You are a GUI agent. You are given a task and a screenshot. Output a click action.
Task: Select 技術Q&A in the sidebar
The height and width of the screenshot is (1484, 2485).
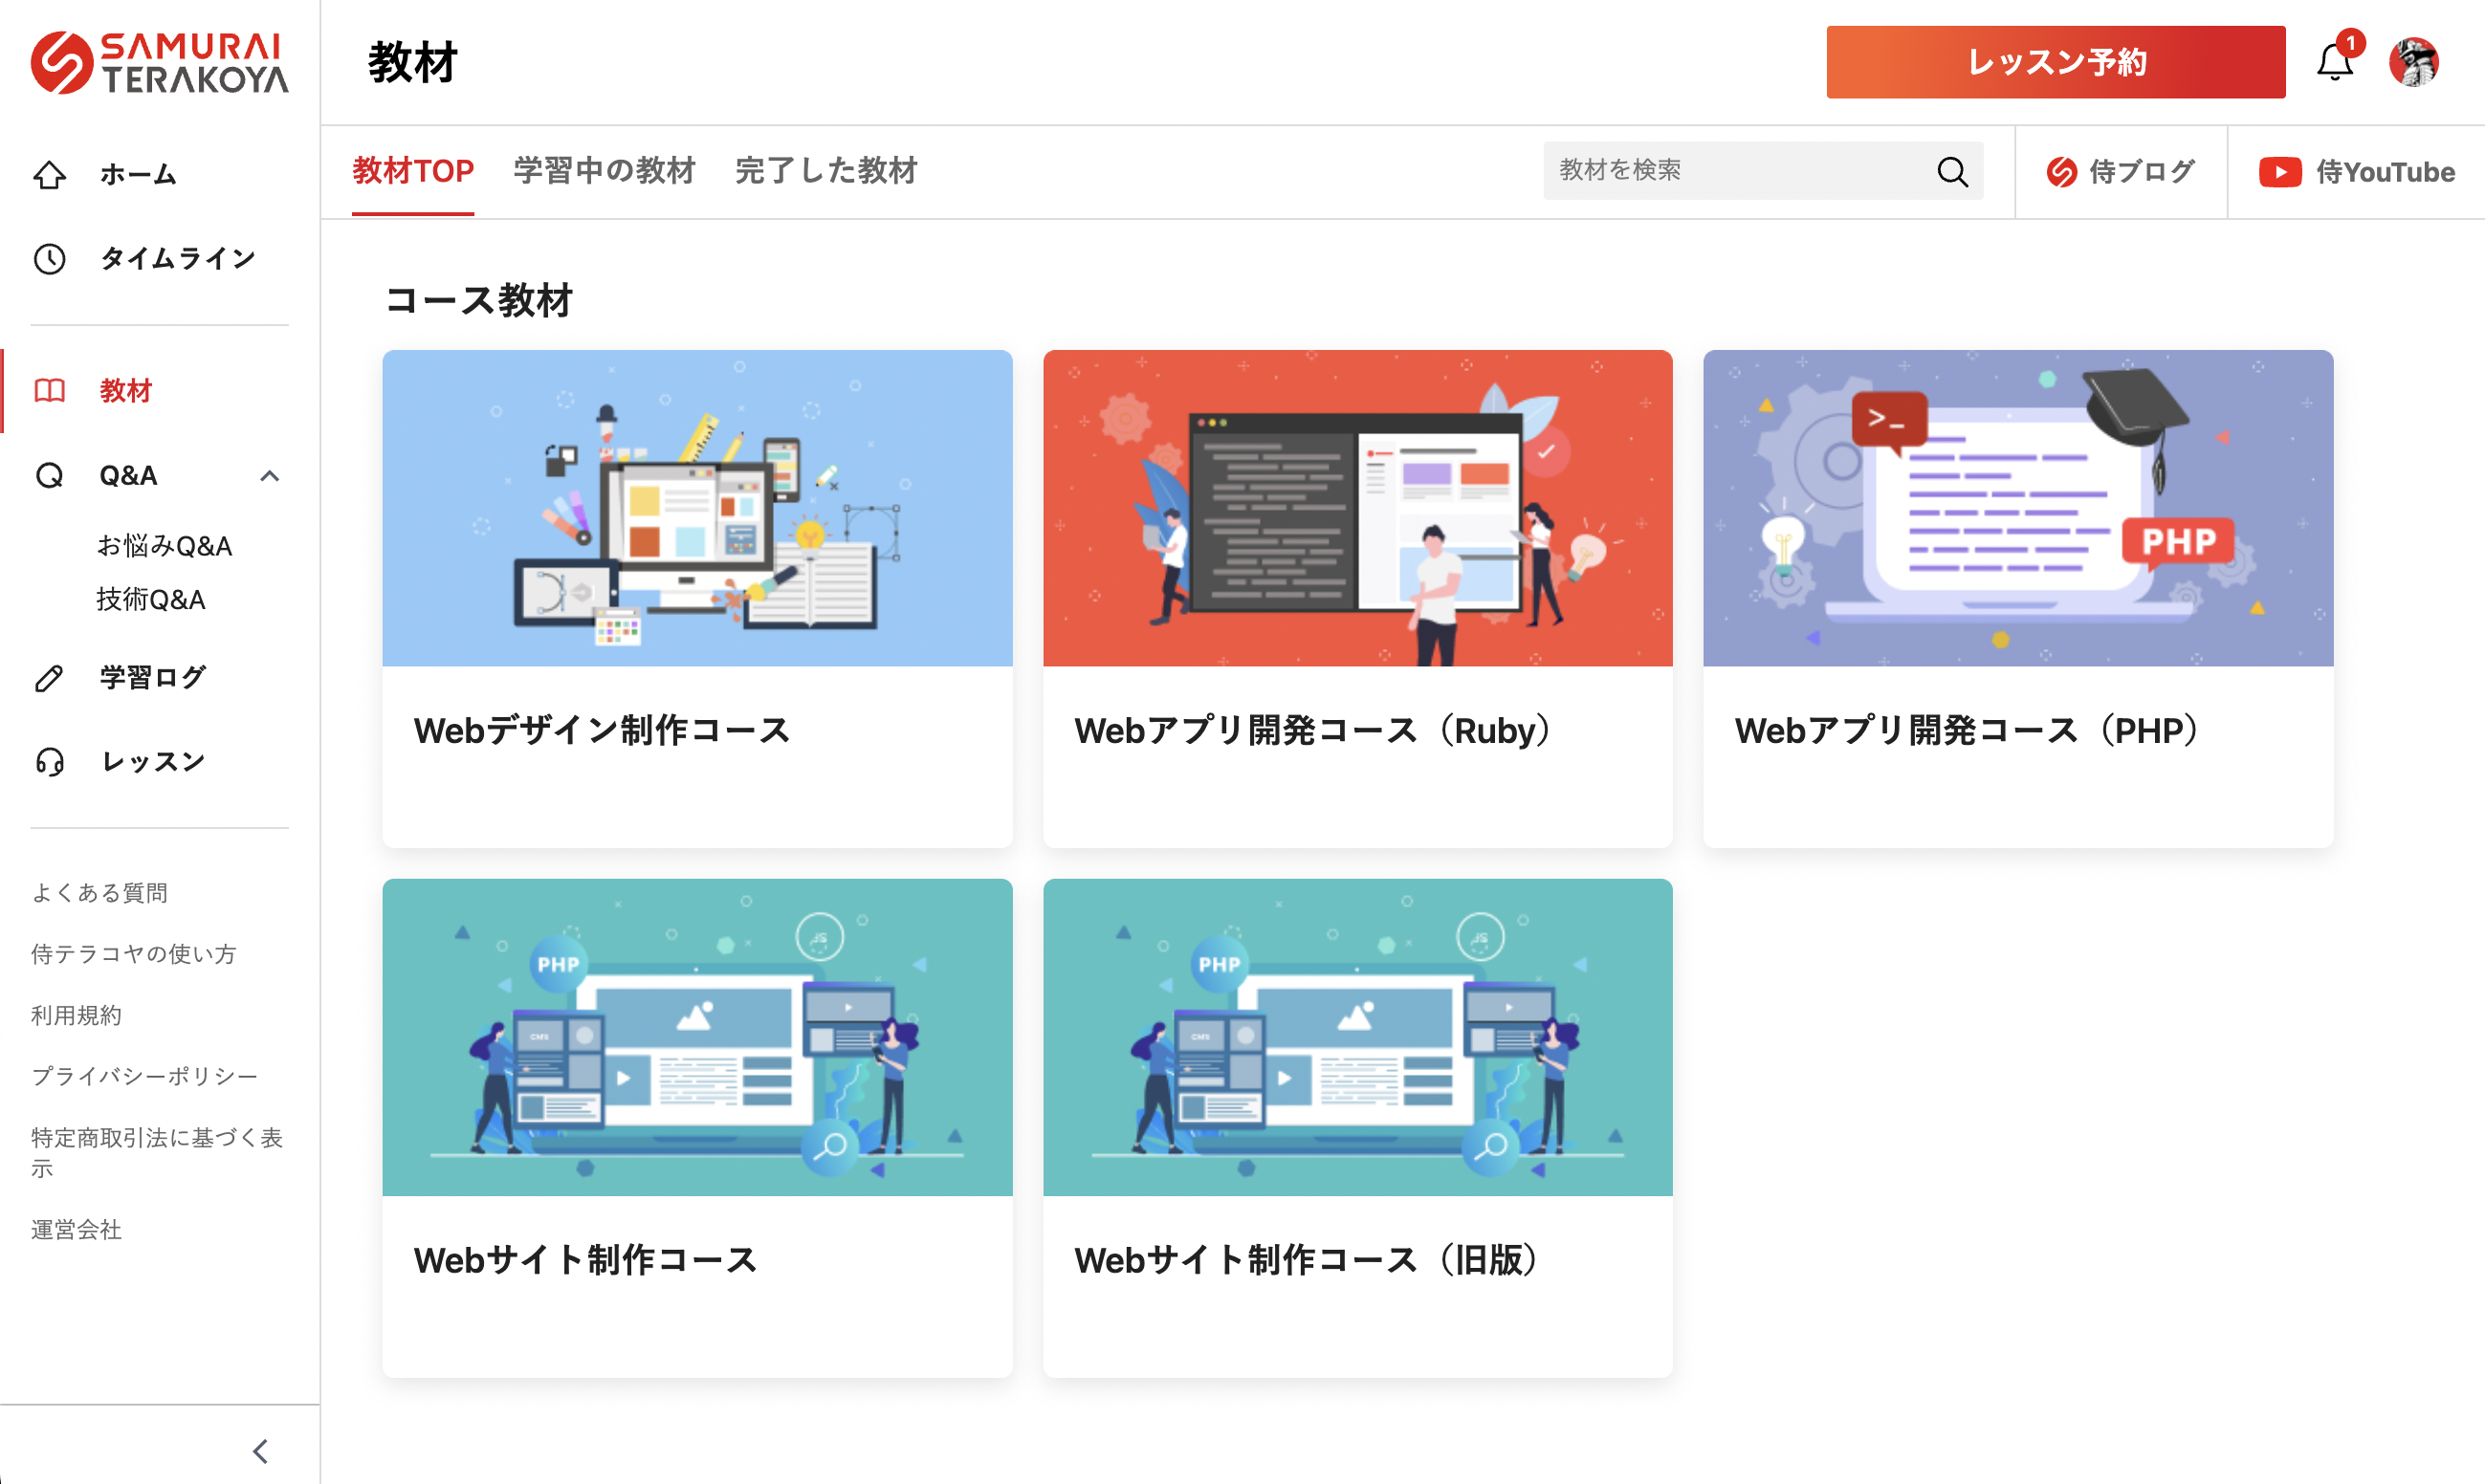(151, 599)
